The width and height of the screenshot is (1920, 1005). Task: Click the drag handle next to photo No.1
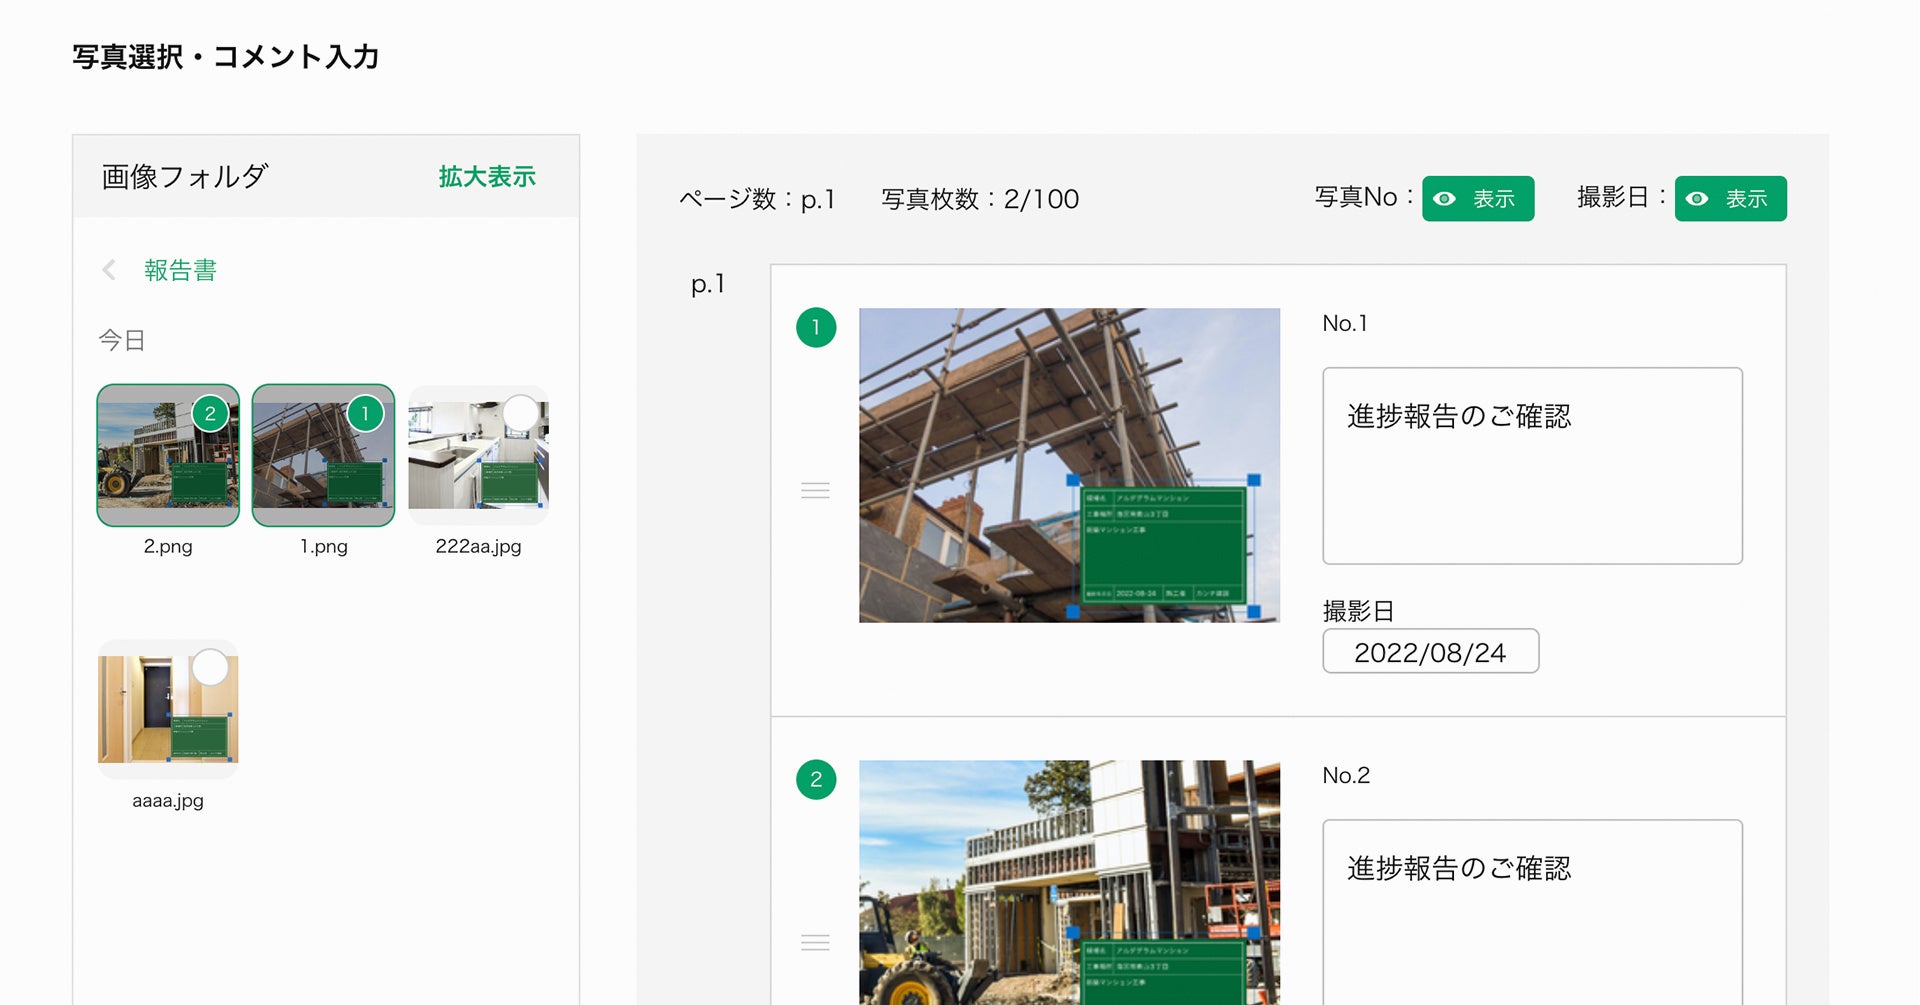816,491
